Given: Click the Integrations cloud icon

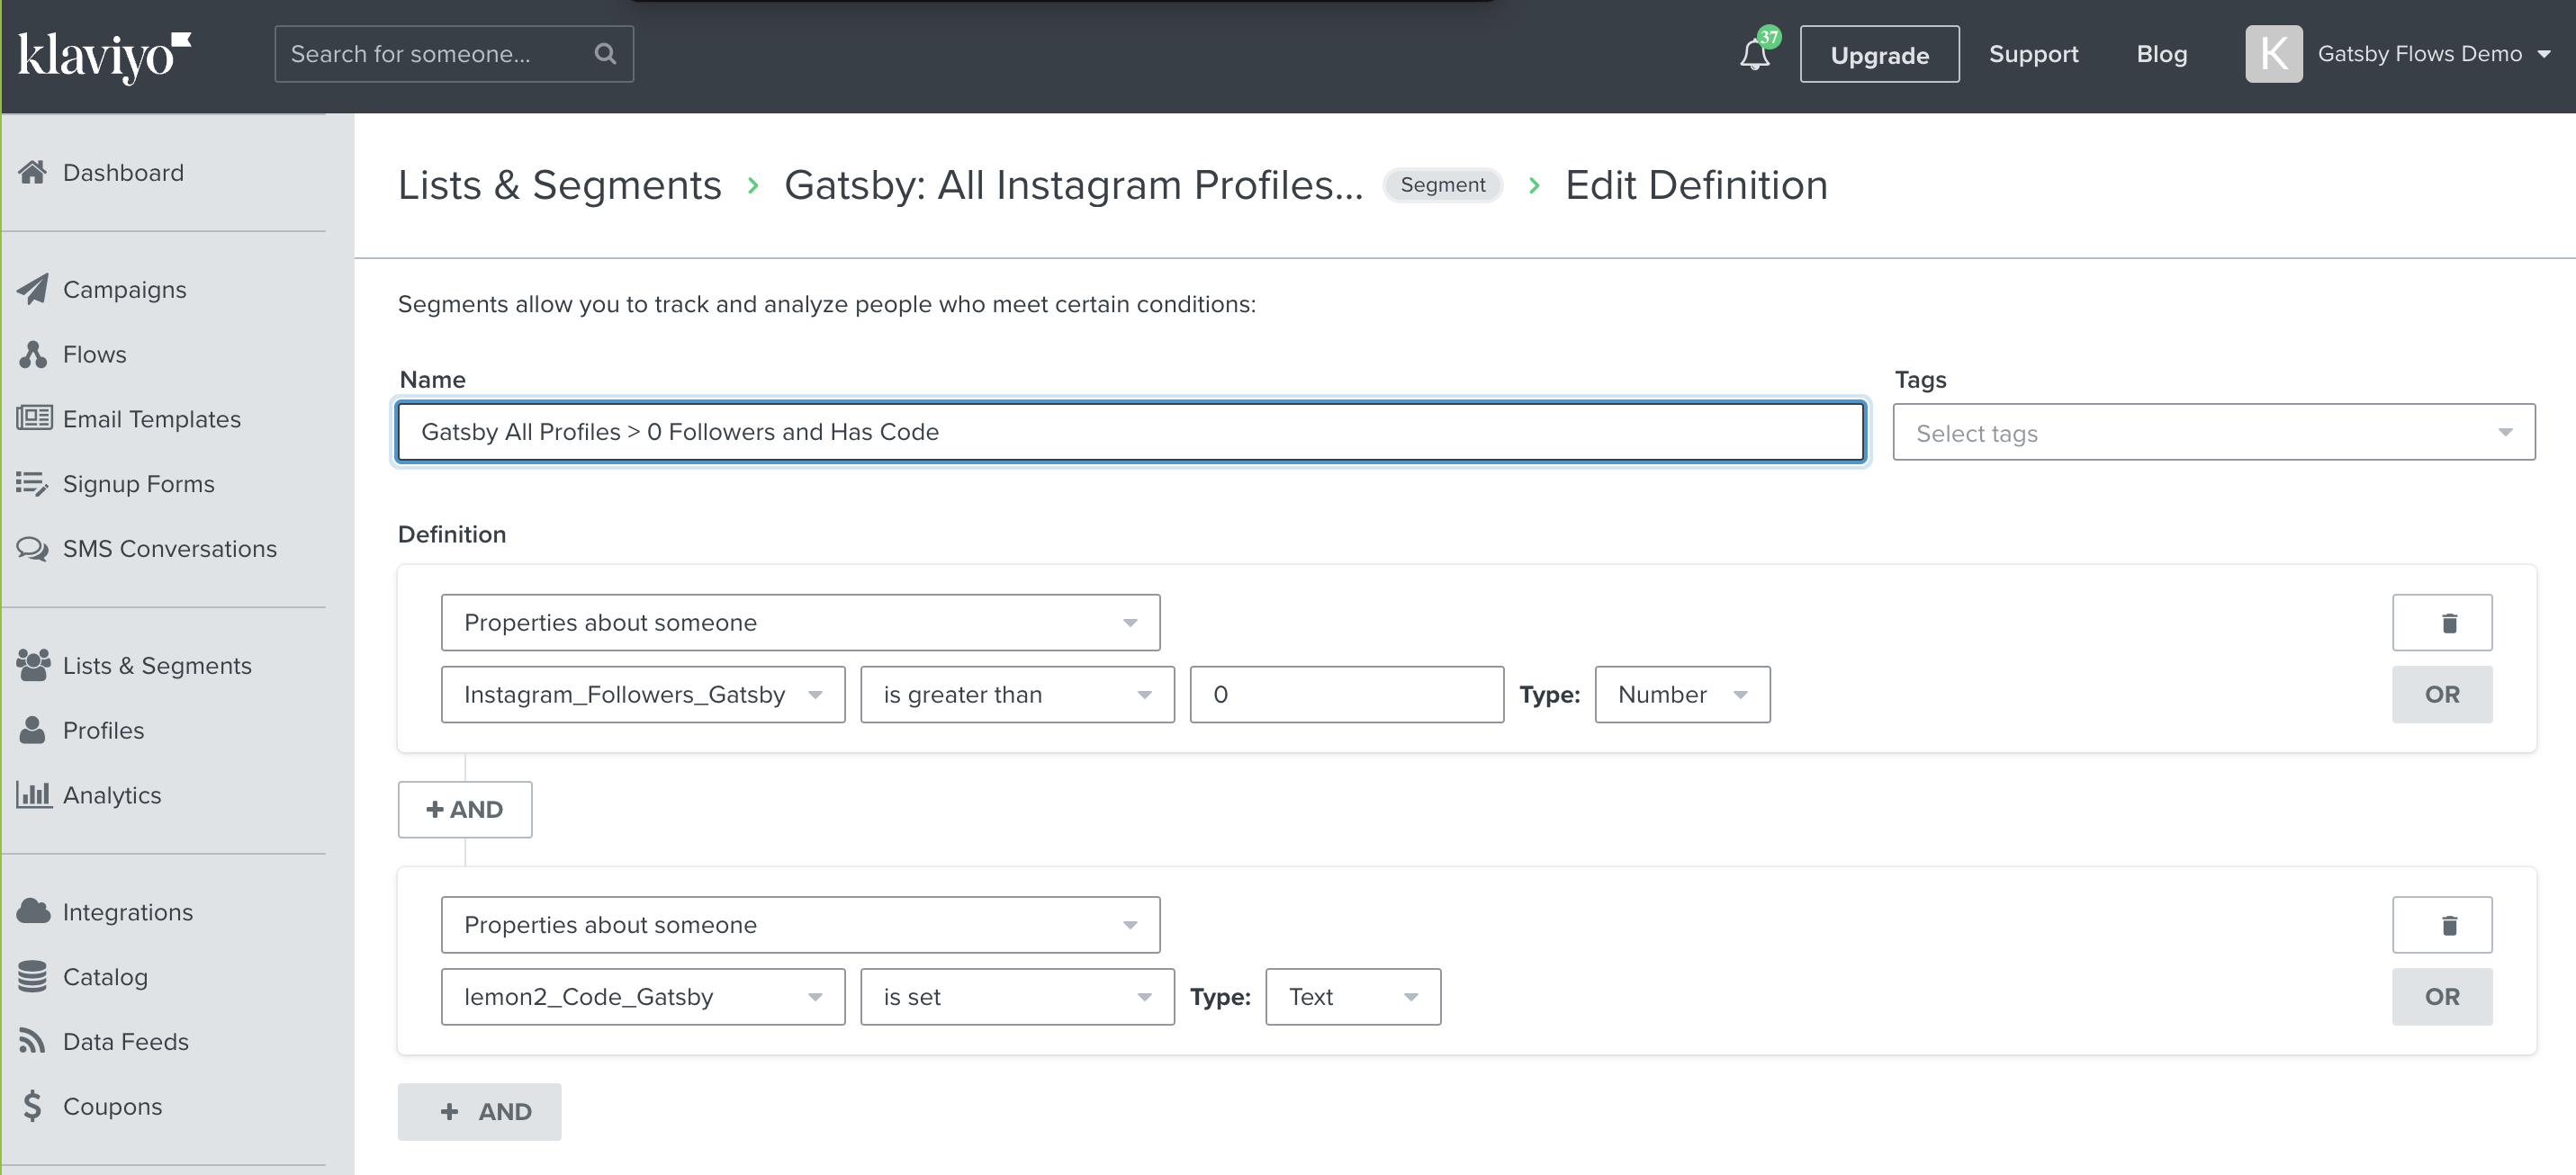Looking at the screenshot, I should 33,911.
